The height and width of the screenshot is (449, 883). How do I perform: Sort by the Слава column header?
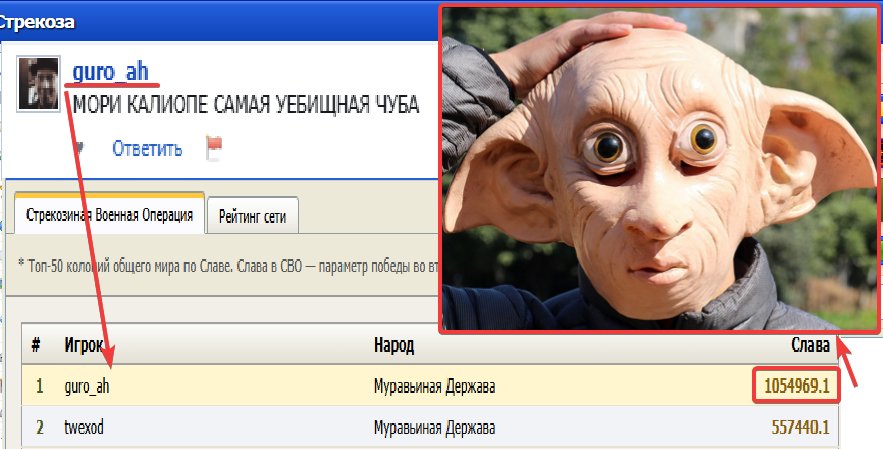(x=810, y=345)
